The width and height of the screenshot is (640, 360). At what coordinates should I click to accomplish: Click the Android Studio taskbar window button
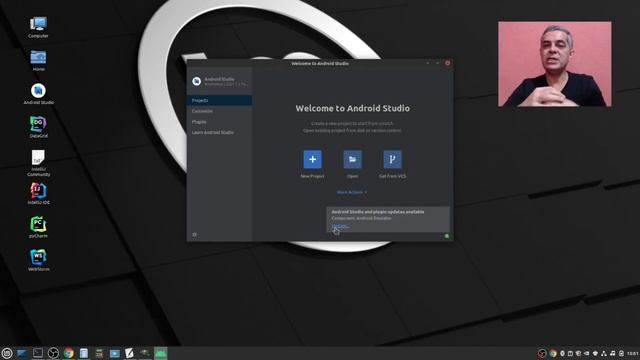tap(160, 353)
